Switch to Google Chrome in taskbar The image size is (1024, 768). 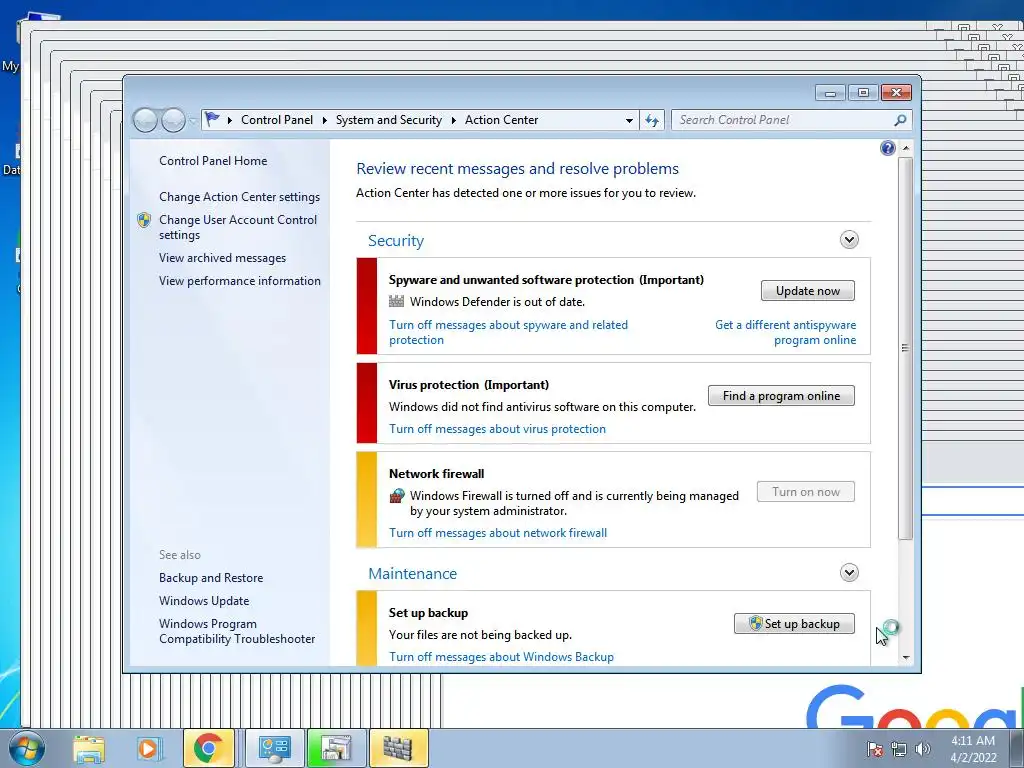[208, 748]
